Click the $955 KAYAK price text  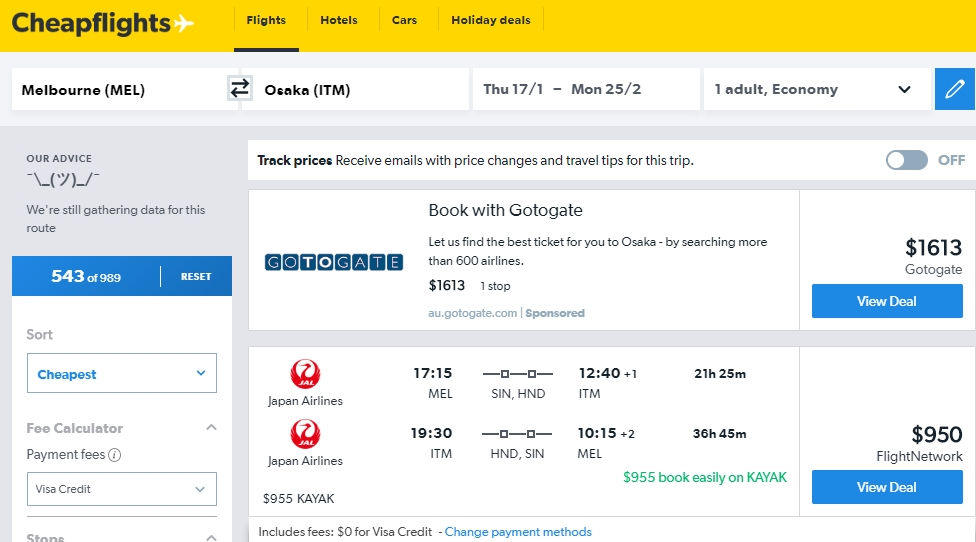coord(299,498)
